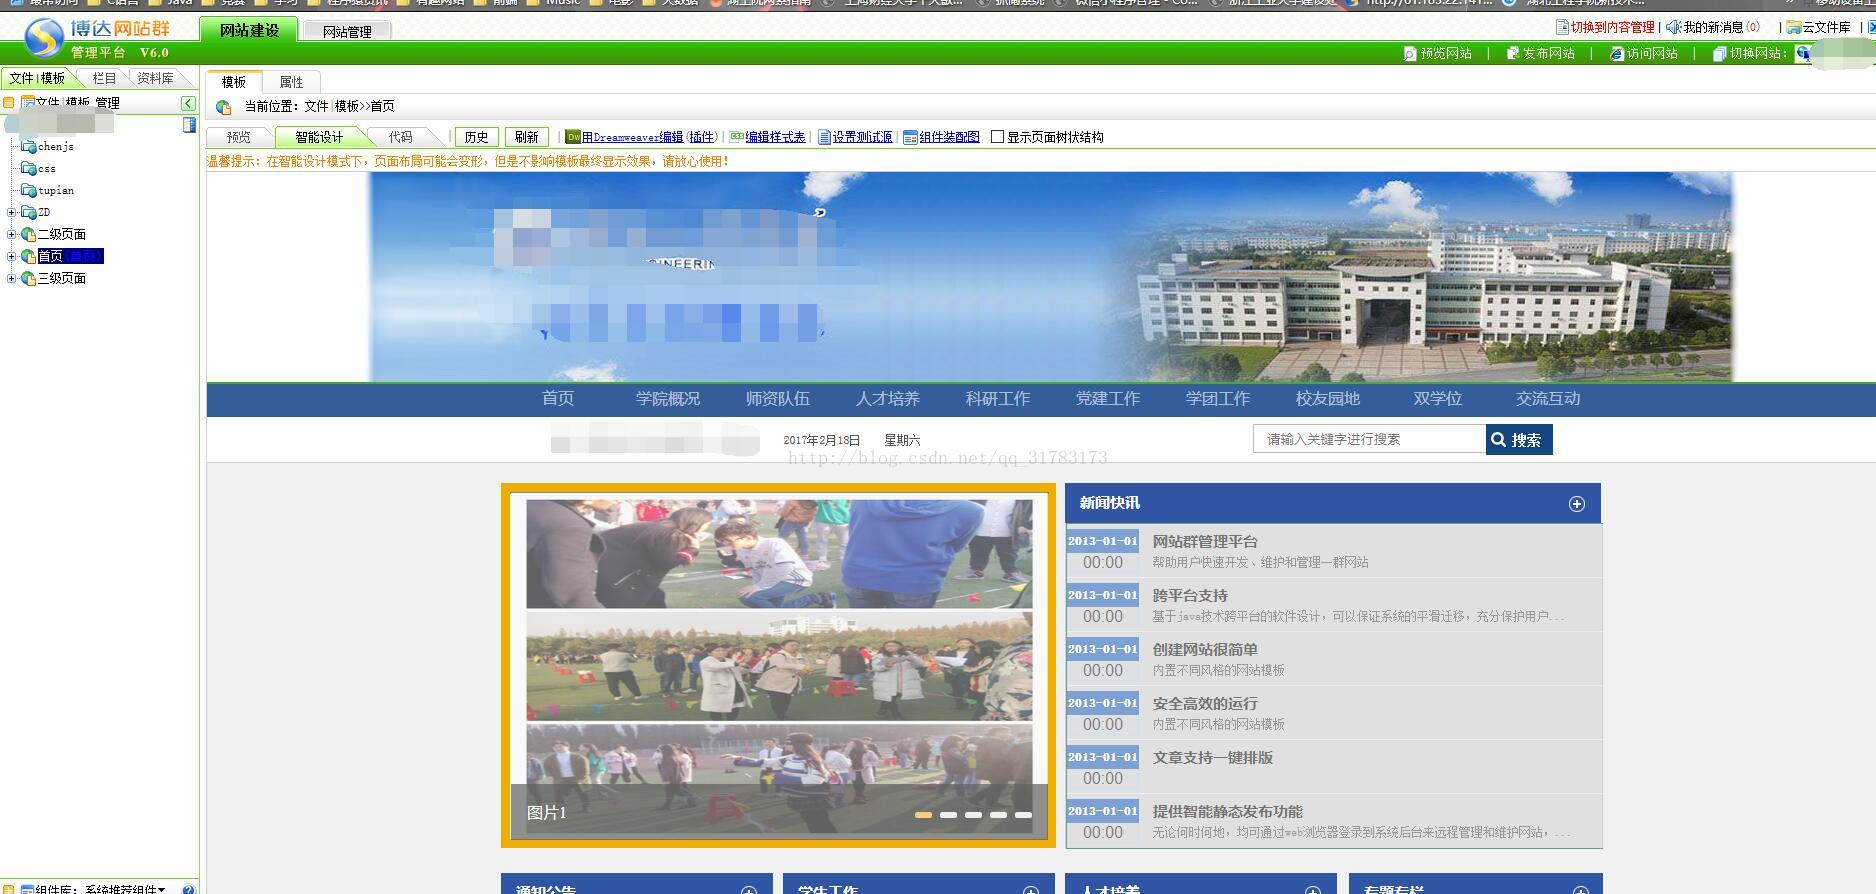Click the CSS stylesheet edit icon
1876x894 pixels.
click(x=737, y=137)
